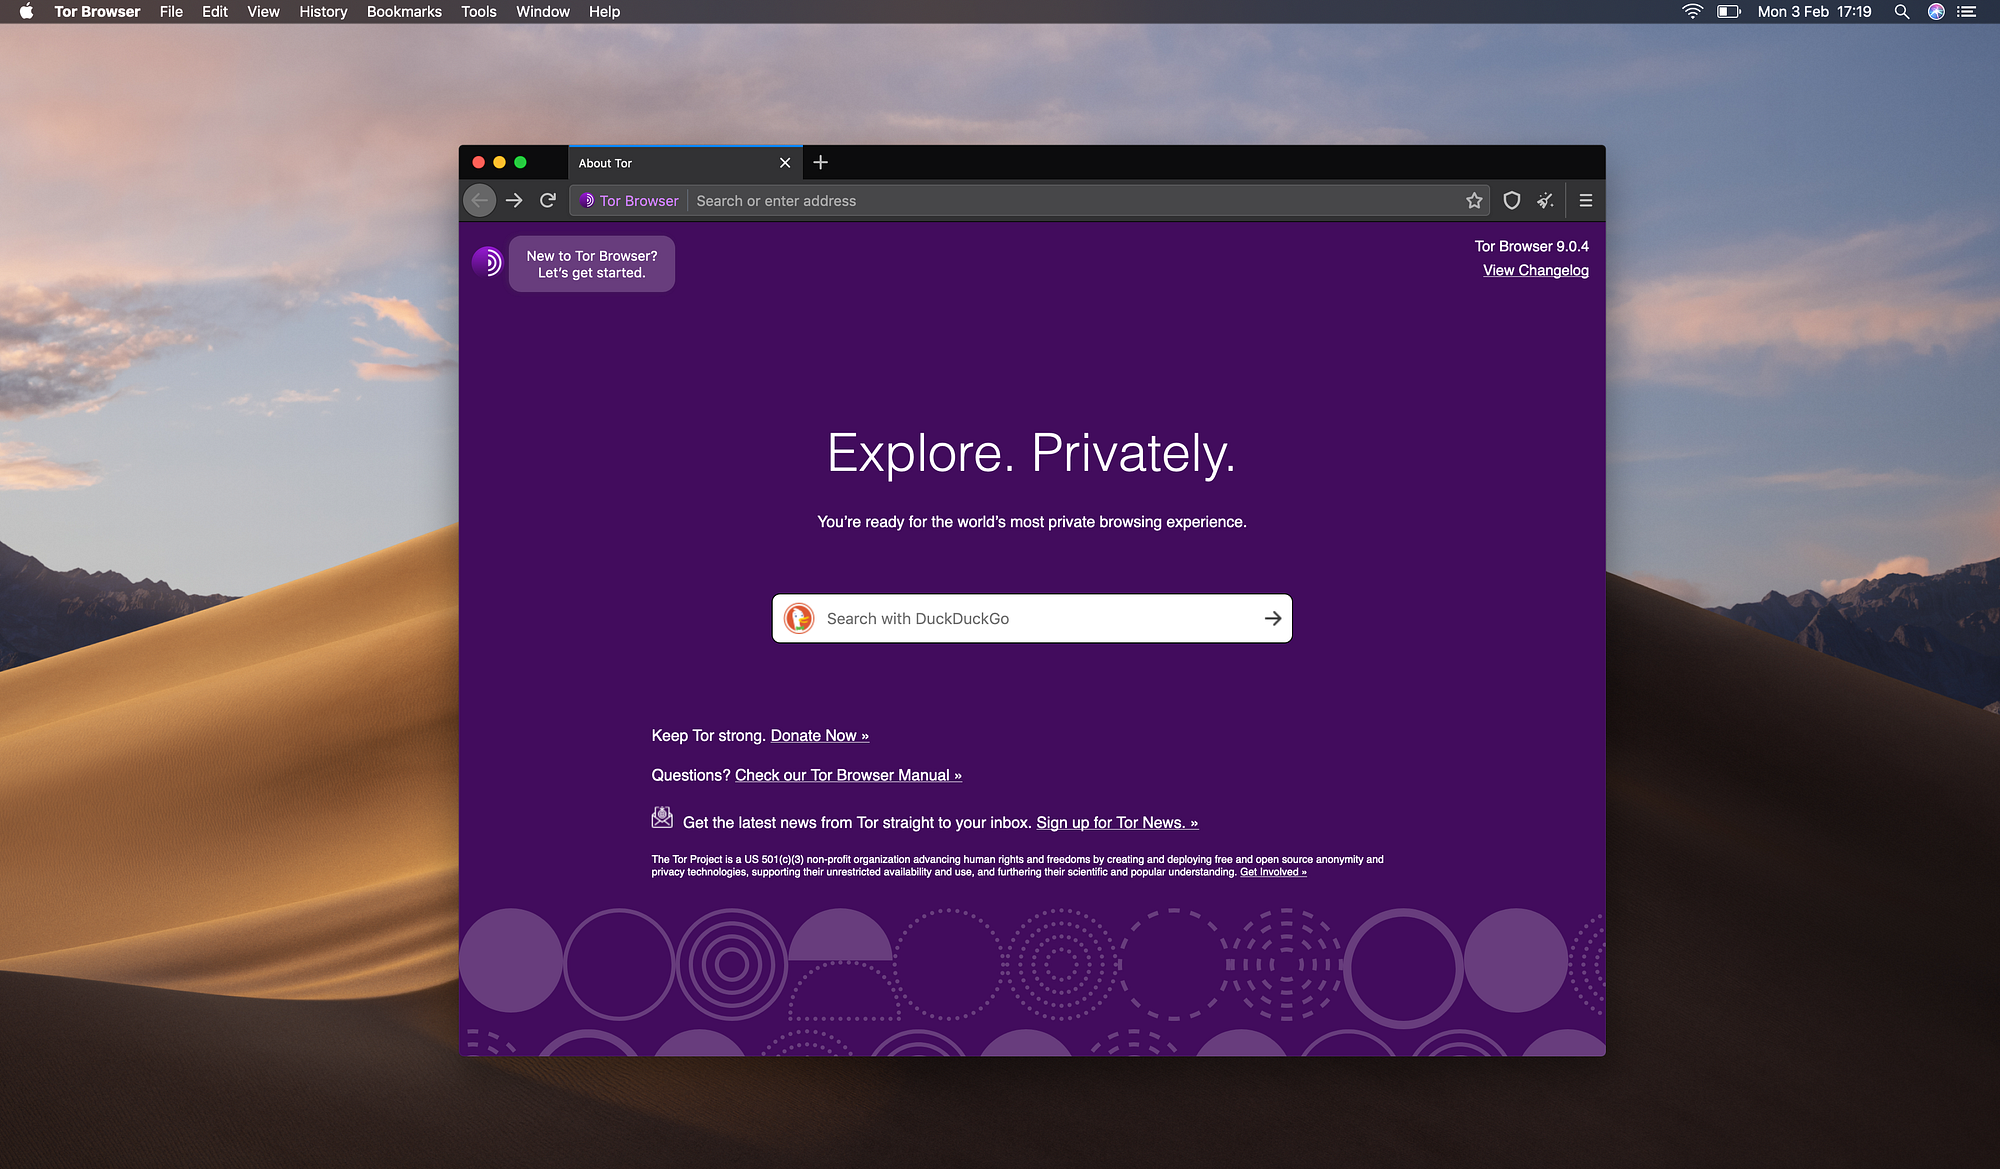Viewport: 2000px width, 1169px height.
Task: Click the Tor Browser 9.0.4 version text
Action: (x=1532, y=246)
